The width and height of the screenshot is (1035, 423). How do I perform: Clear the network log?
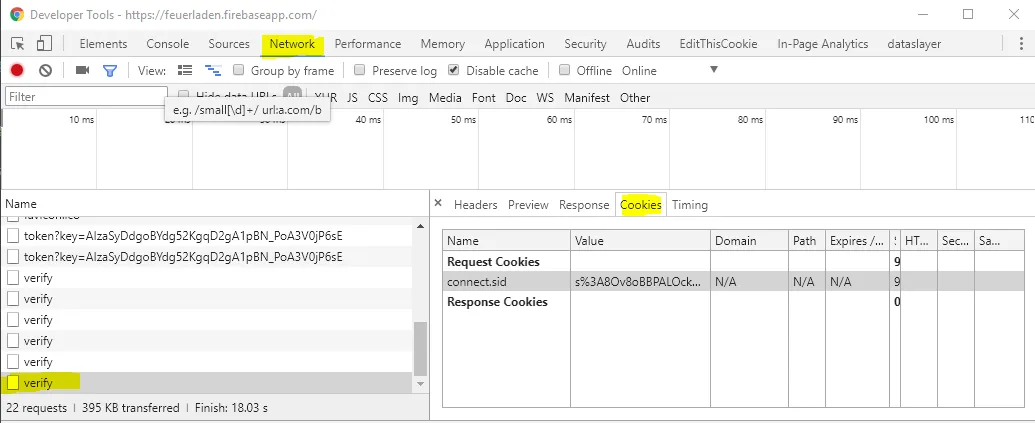pyautogui.click(x=45, y=71)
